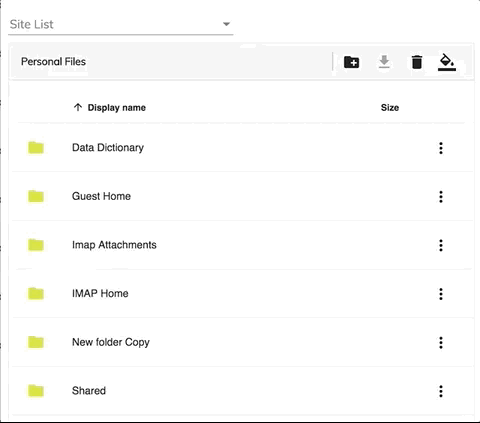Image resolution: width=480 pixels, height=423 pixels.
Task: Click the Site List dropdown arrow
Action: click(226, 24)
